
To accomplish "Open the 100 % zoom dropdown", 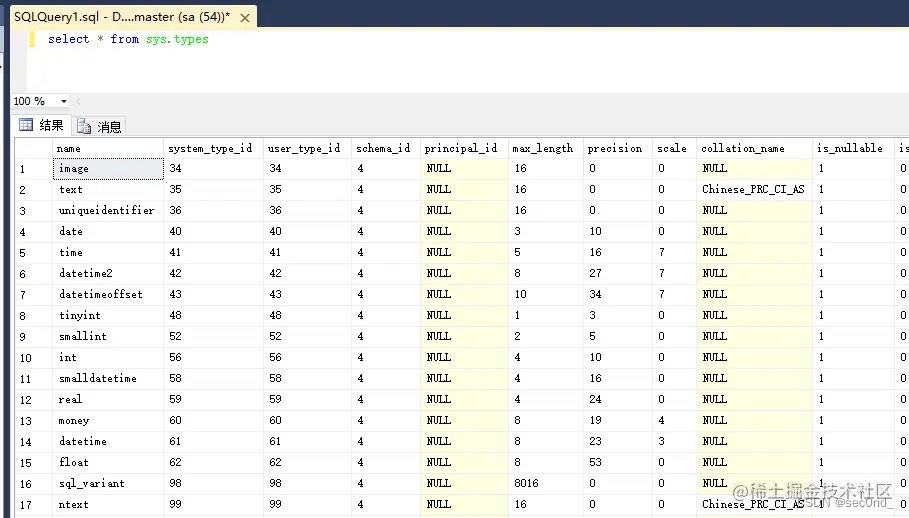I will pos(63,101).
